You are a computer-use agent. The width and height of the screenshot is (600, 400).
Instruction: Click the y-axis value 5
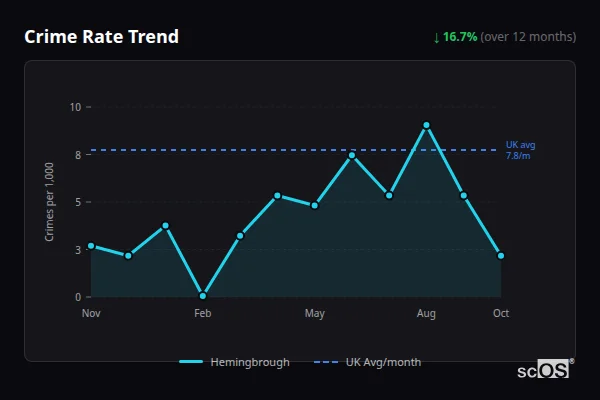pos(78,202)
